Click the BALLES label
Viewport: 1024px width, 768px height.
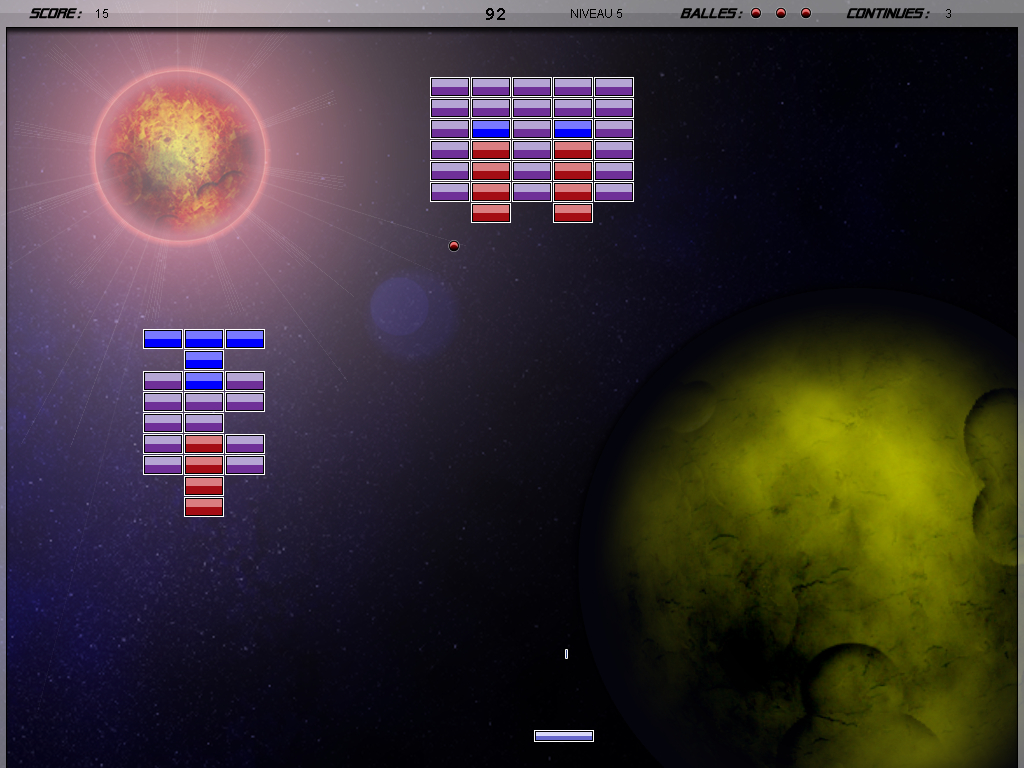coord(711,14)
